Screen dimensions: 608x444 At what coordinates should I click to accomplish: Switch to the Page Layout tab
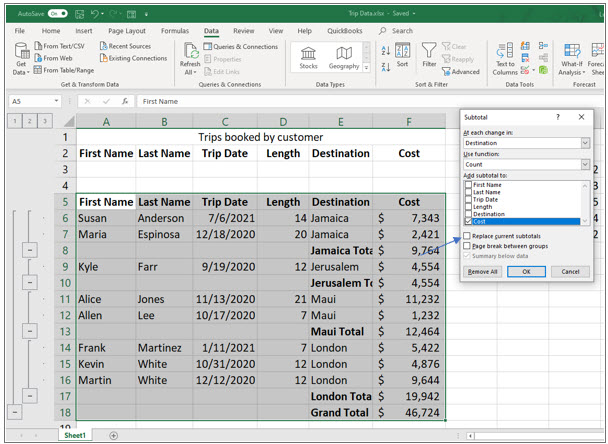point(127,31)
